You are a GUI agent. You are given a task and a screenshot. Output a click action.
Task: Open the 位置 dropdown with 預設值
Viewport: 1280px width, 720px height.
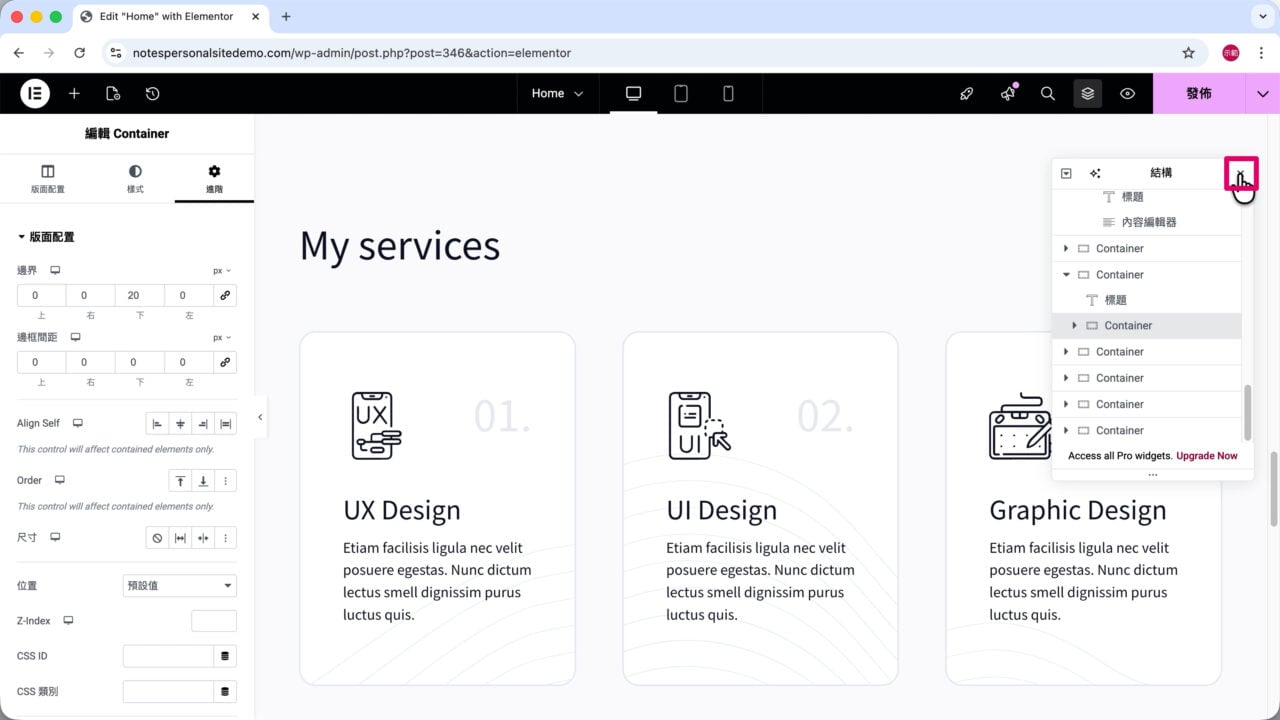(x=179, y=585)
